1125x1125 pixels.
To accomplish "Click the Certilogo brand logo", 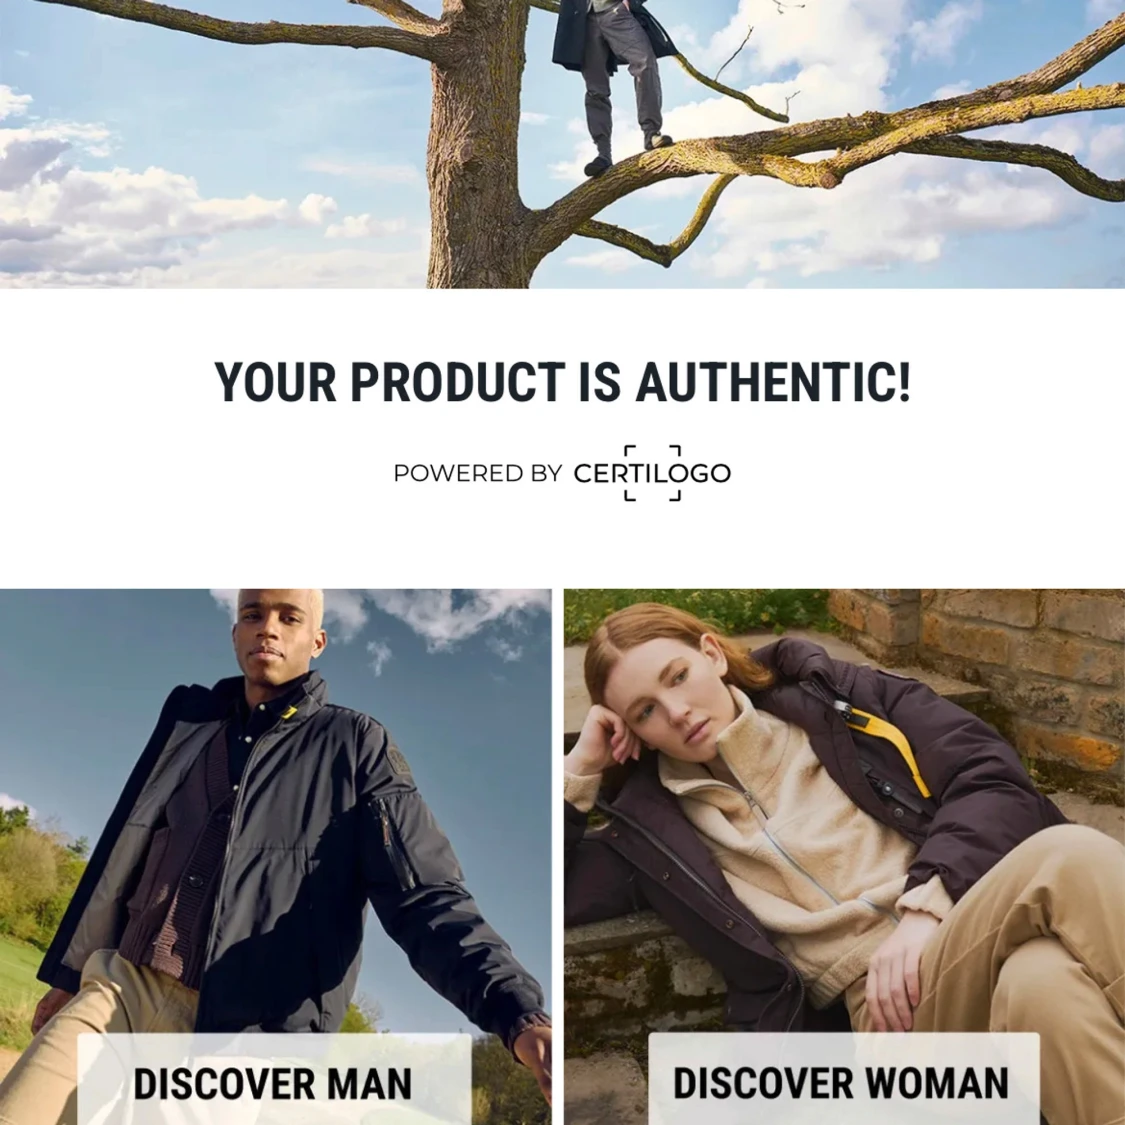I will [651, 473].
